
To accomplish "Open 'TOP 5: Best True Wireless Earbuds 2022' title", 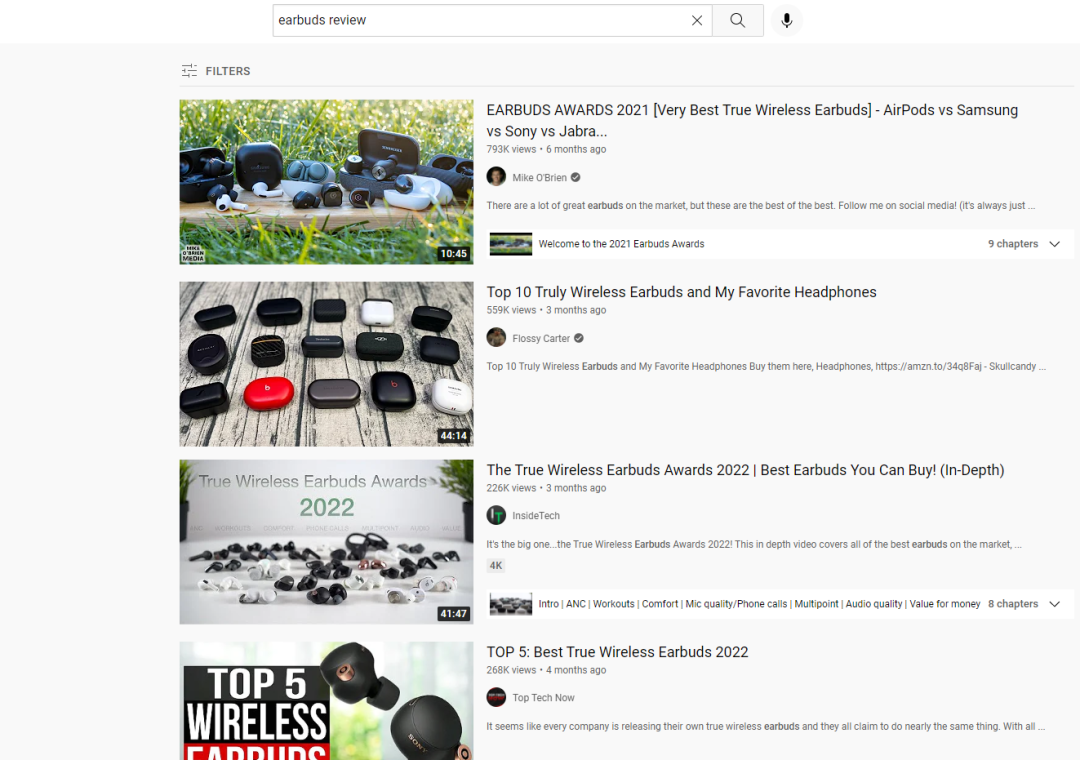I will coord(617,652).
